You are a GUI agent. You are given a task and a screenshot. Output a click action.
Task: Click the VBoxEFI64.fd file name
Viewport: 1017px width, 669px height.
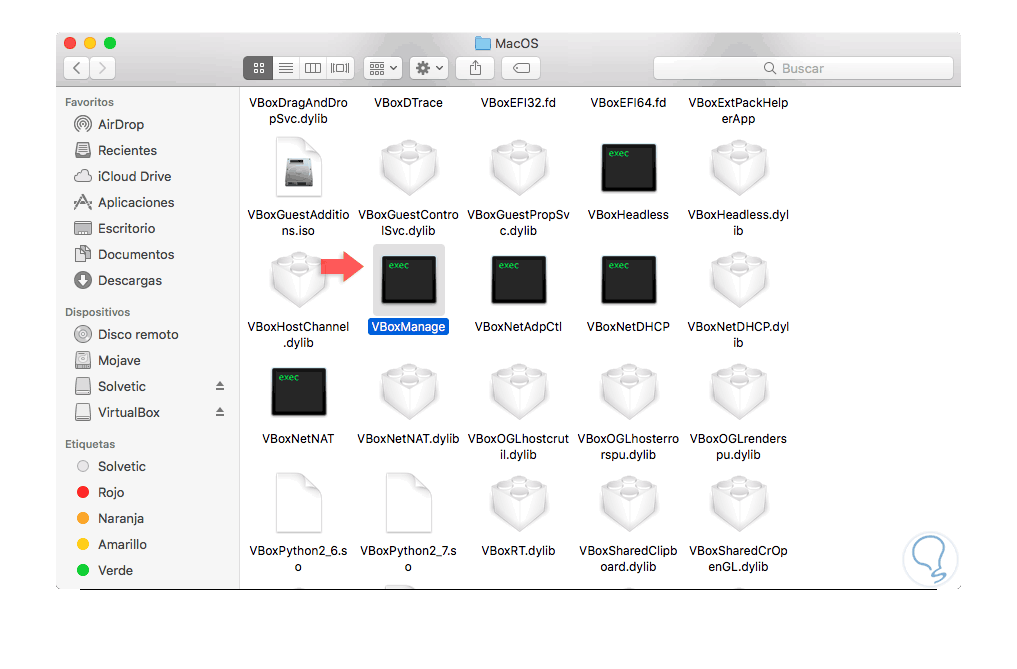pyautogui.click(x=628, y=103)
